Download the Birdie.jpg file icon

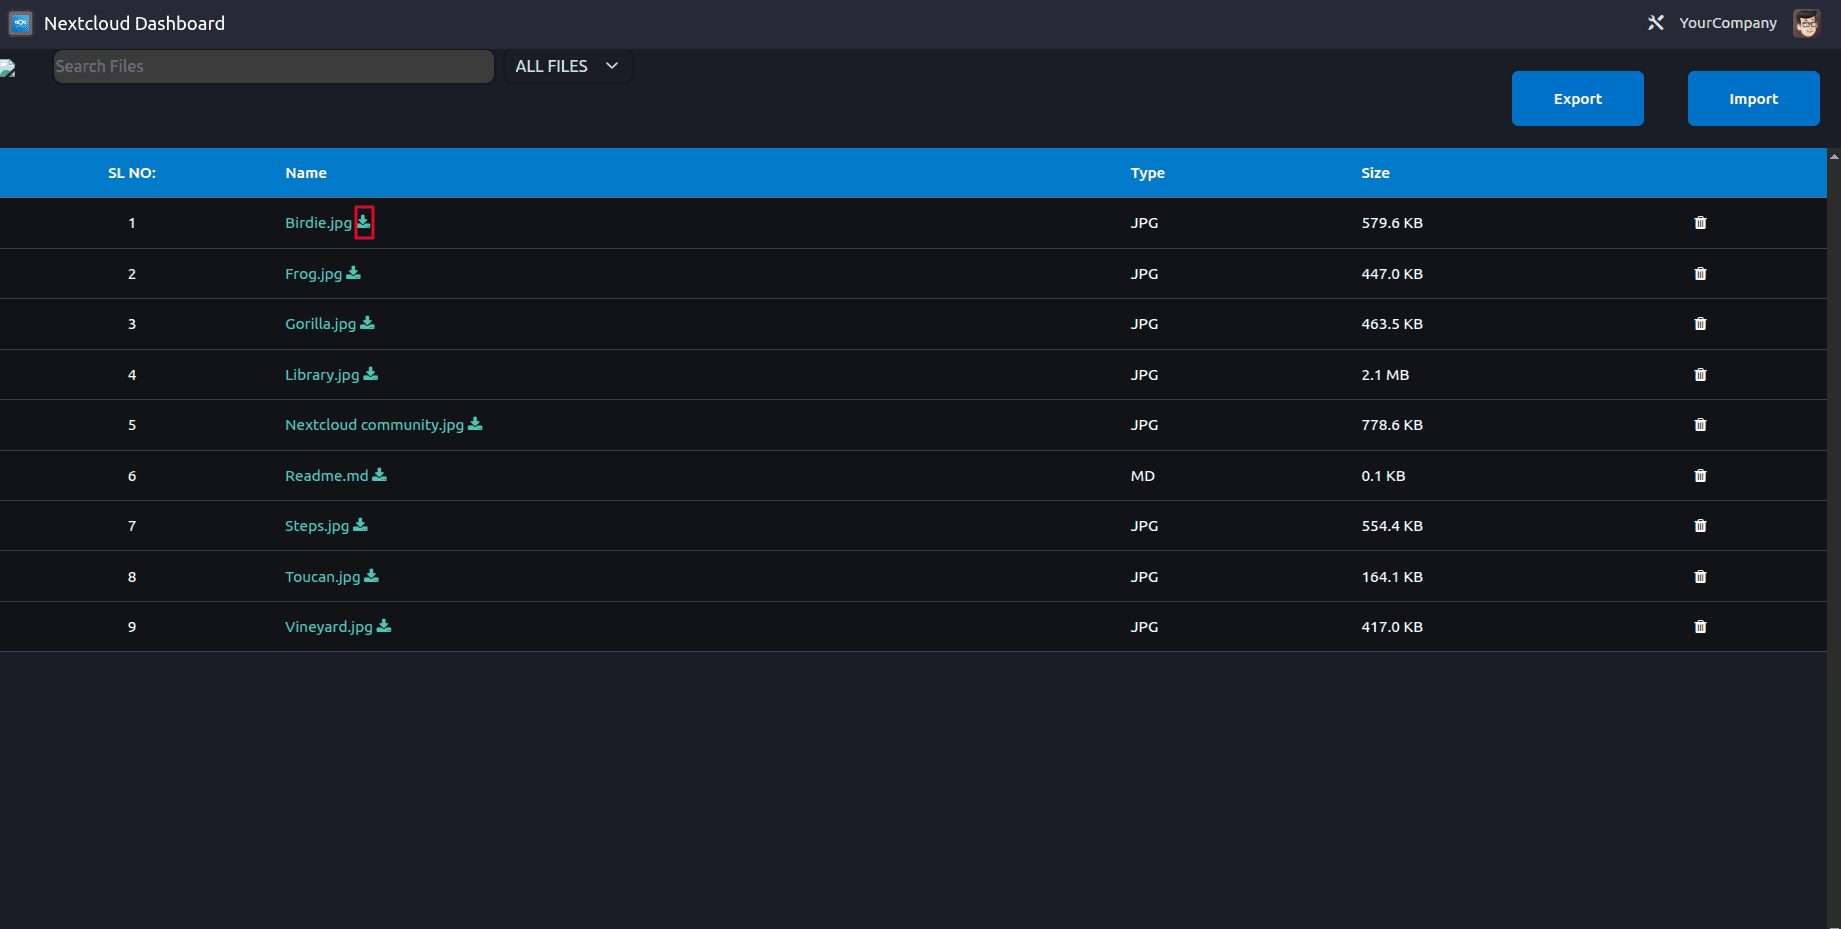pyautogui.click(x=364, y=222)
